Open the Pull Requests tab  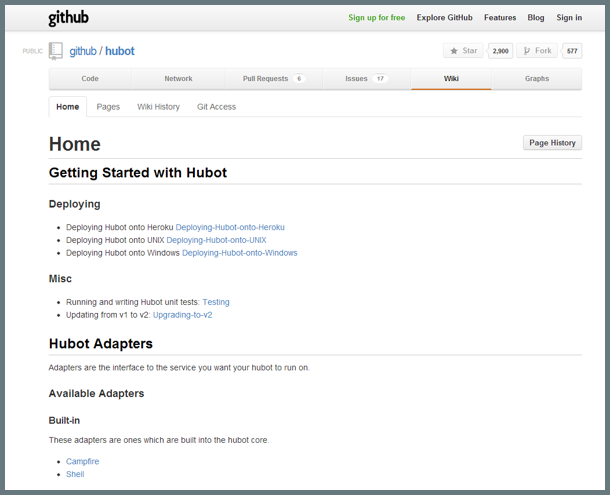pyautogui.click(x=274, y=79)
